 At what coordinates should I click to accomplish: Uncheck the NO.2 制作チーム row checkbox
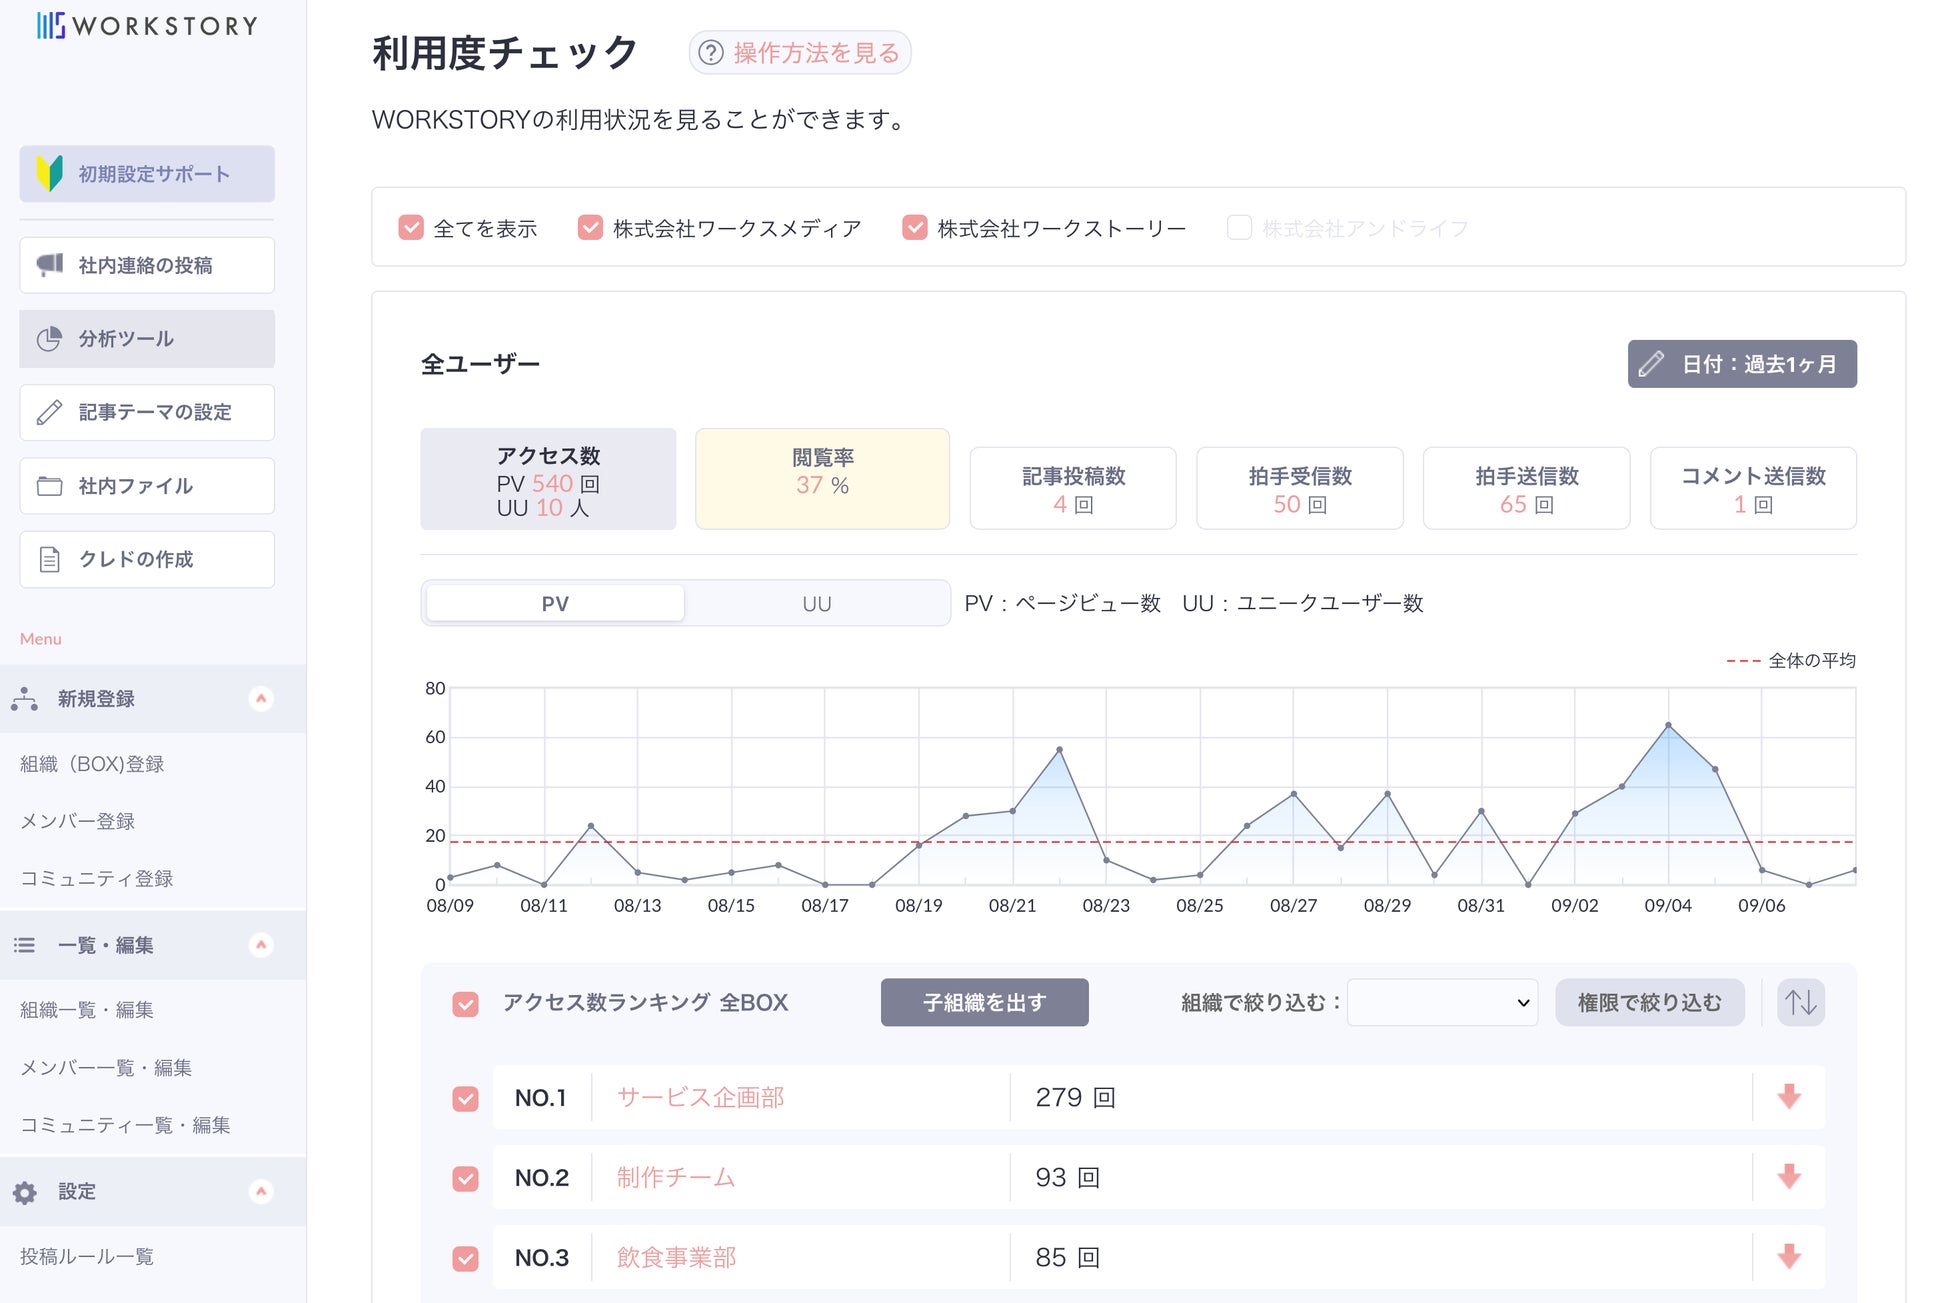465,1178
